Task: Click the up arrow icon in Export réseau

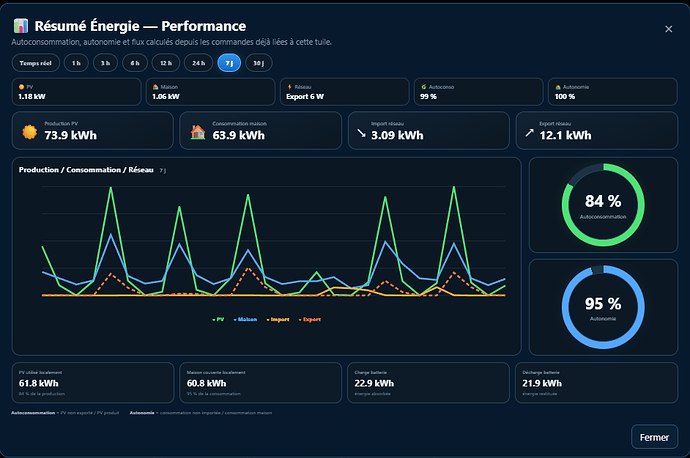Action: click(x=529, y=132)
